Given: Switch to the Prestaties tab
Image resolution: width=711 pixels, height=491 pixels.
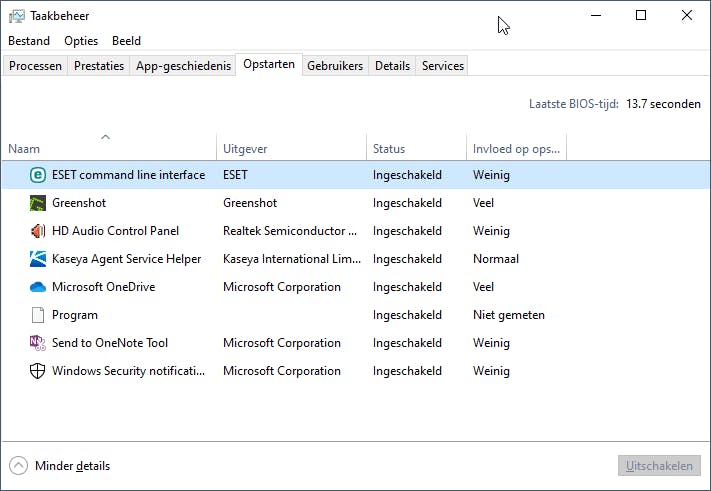Looking at the screenshot, I should tap(99, 66).
